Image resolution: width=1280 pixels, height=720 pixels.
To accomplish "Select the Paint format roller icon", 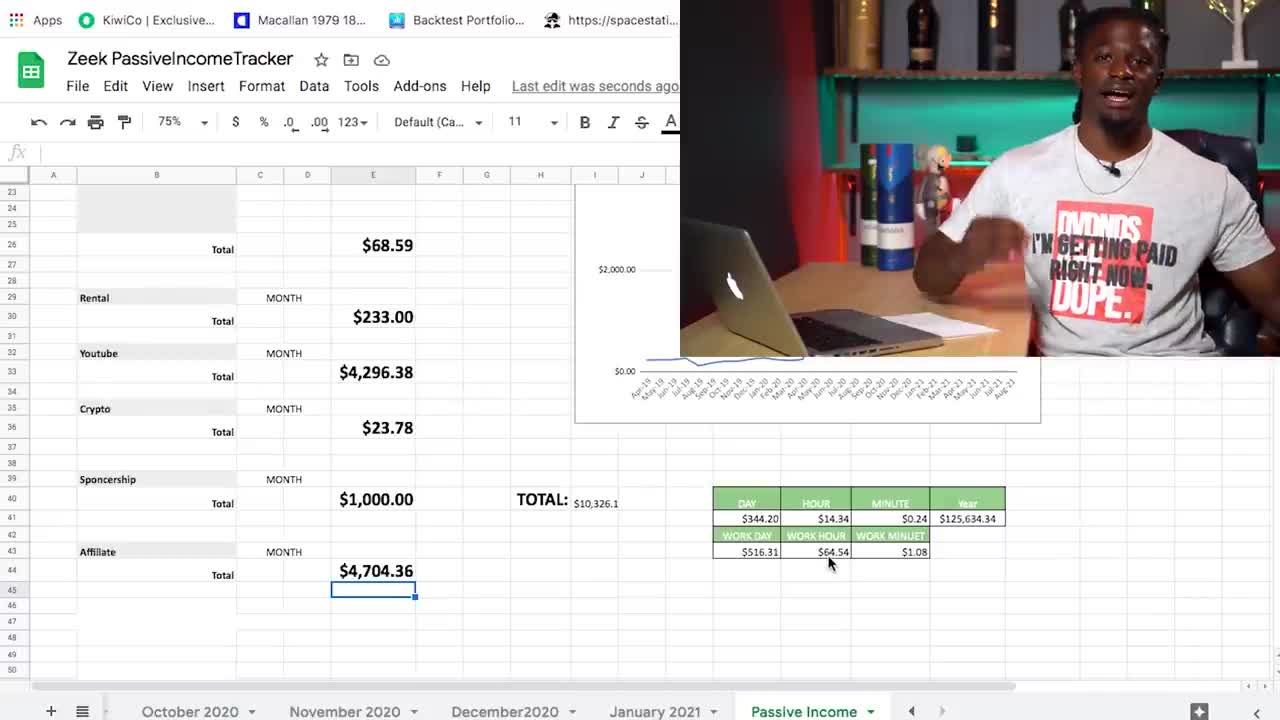I will pos(124,122).
